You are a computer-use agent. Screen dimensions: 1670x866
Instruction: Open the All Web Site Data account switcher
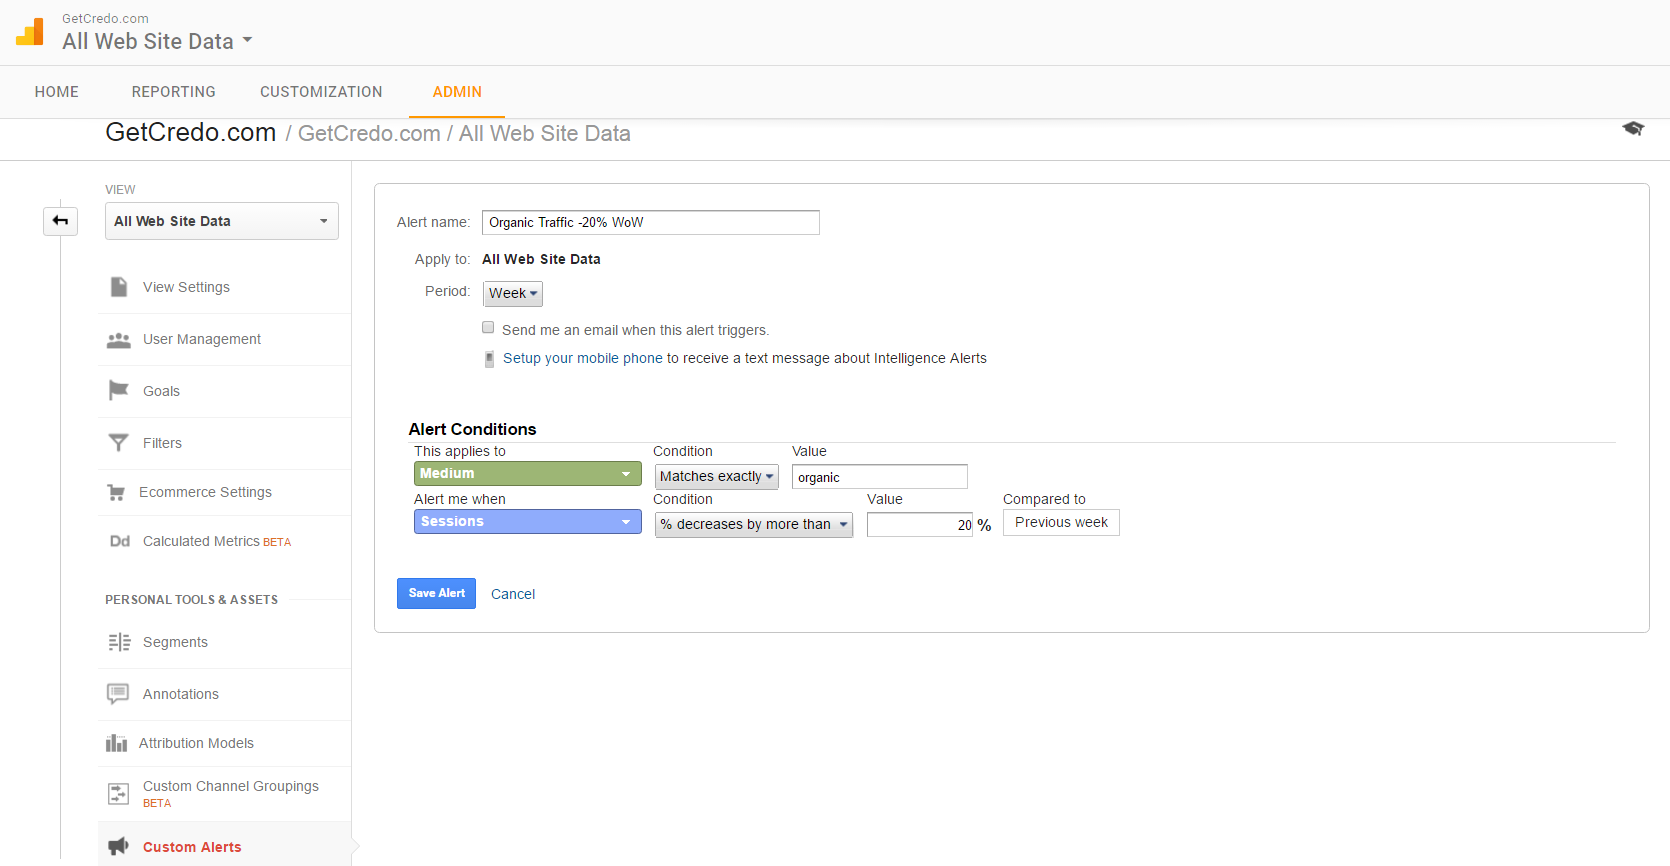click(157, 41)
